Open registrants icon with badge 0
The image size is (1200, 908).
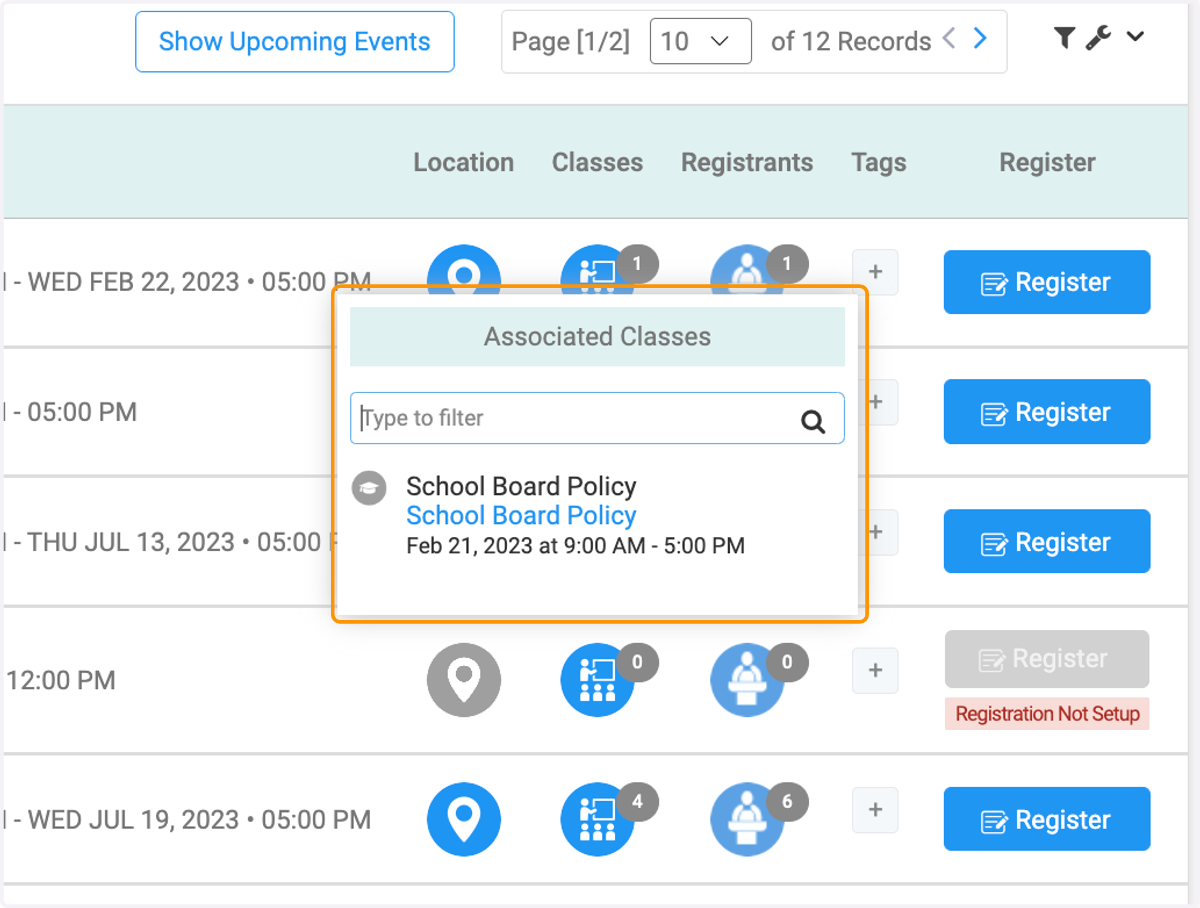click(x=748, y=680)
